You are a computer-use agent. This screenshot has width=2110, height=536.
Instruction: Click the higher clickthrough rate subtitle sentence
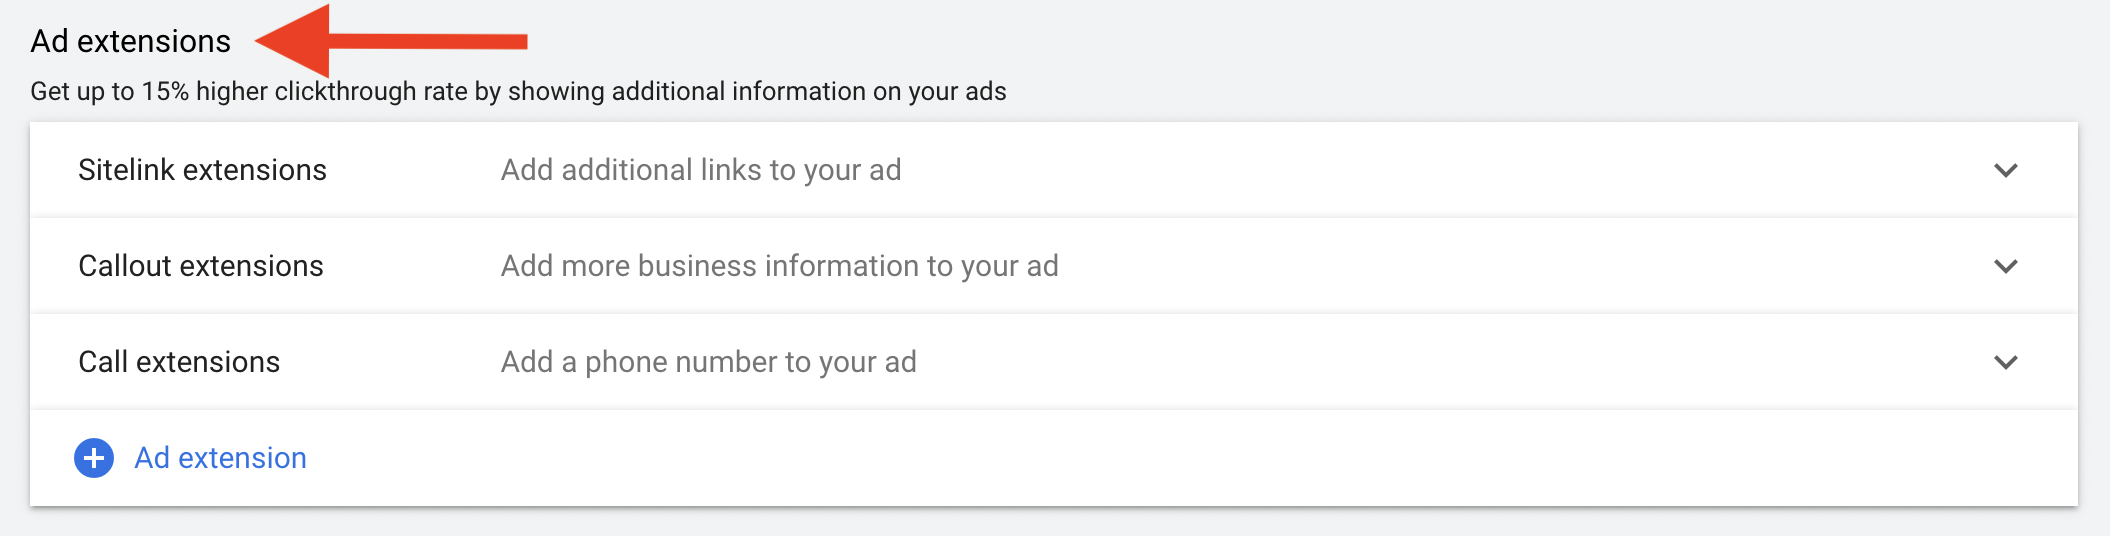pyautogui.click(x=518, y=91)
